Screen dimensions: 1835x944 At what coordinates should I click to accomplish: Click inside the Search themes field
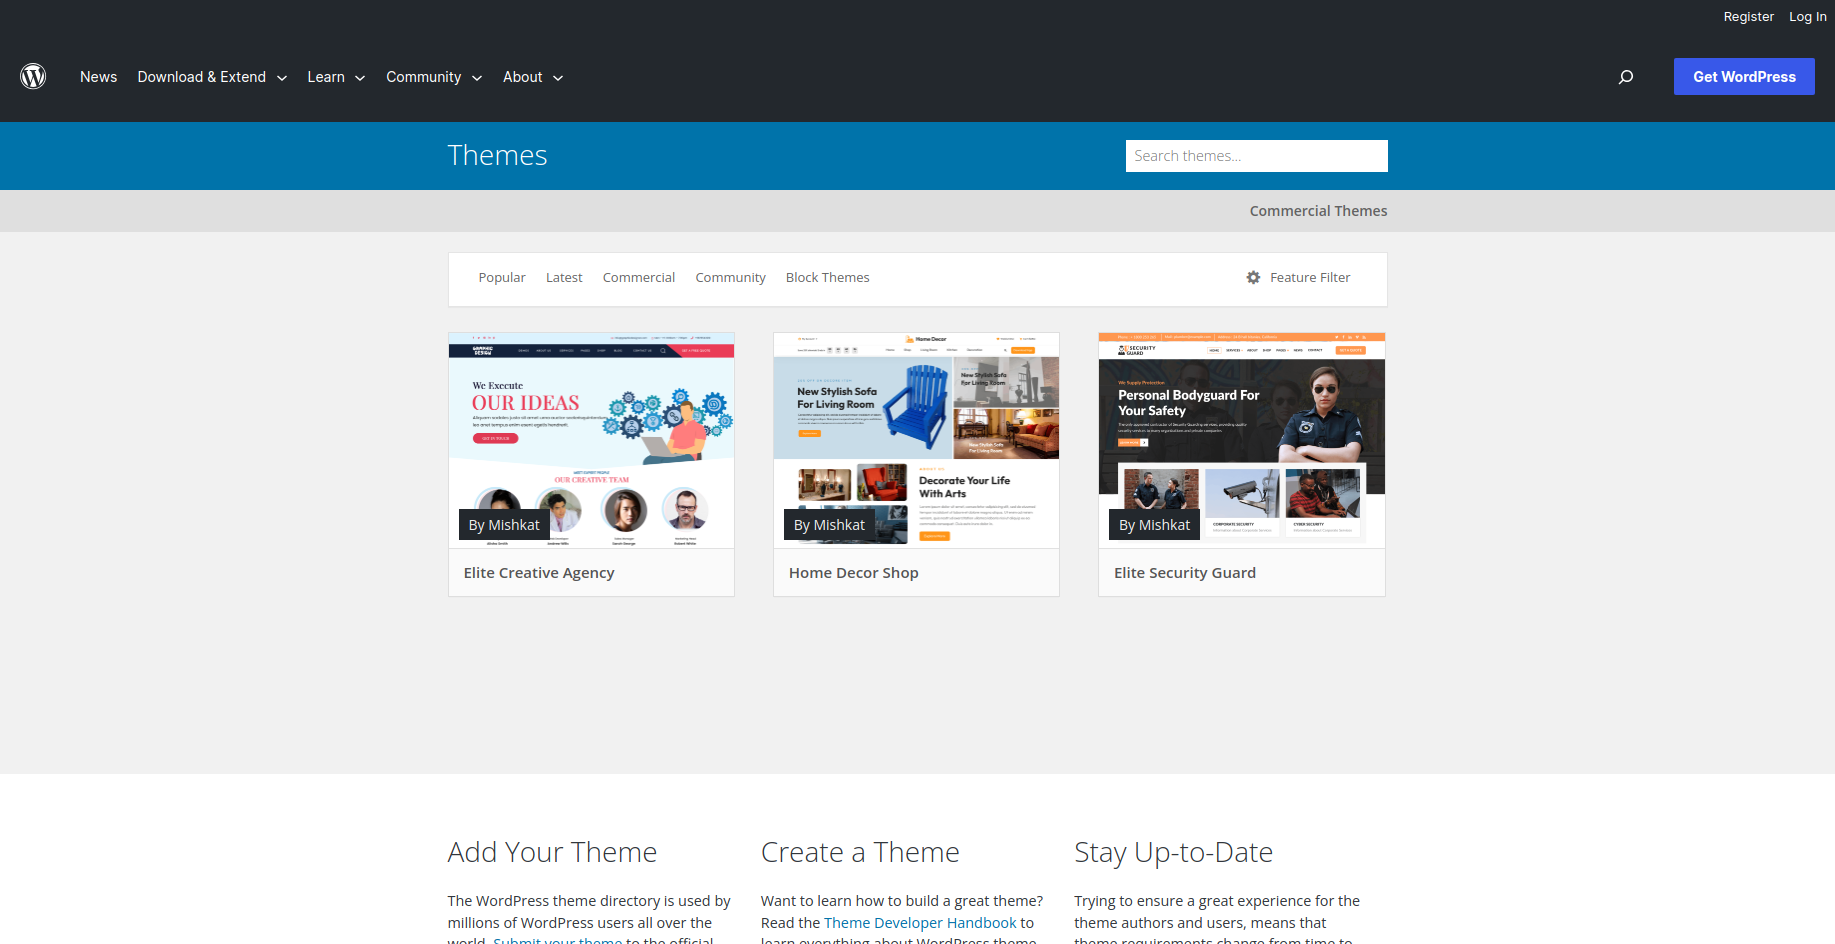click(x=1256, y=155)
